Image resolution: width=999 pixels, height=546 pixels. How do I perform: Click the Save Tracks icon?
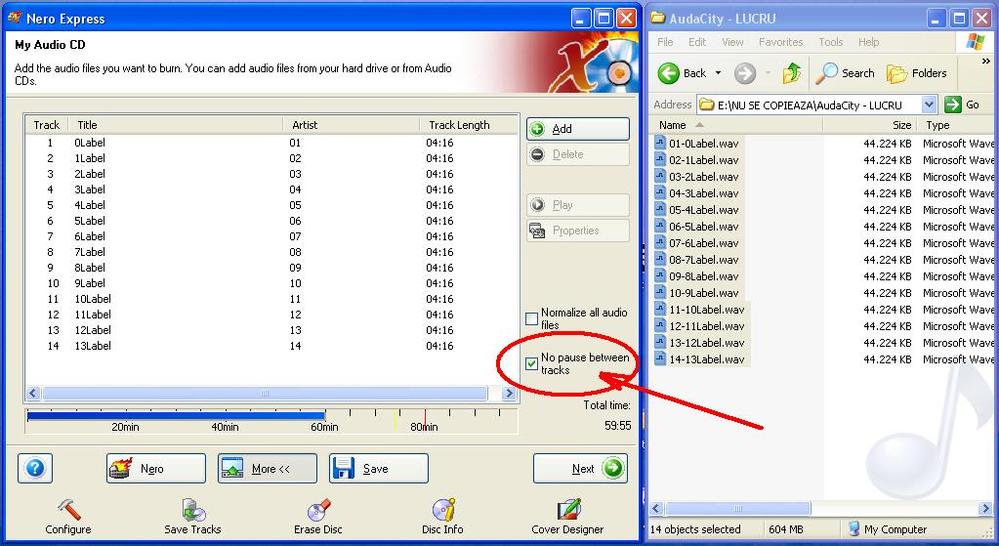pyautogui.click(x=192, y=516)
